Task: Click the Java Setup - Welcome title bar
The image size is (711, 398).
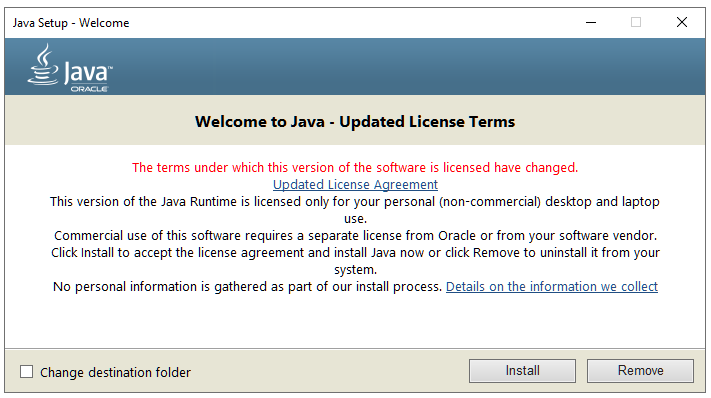Action: pyautogui.click(x=290, y=23)
